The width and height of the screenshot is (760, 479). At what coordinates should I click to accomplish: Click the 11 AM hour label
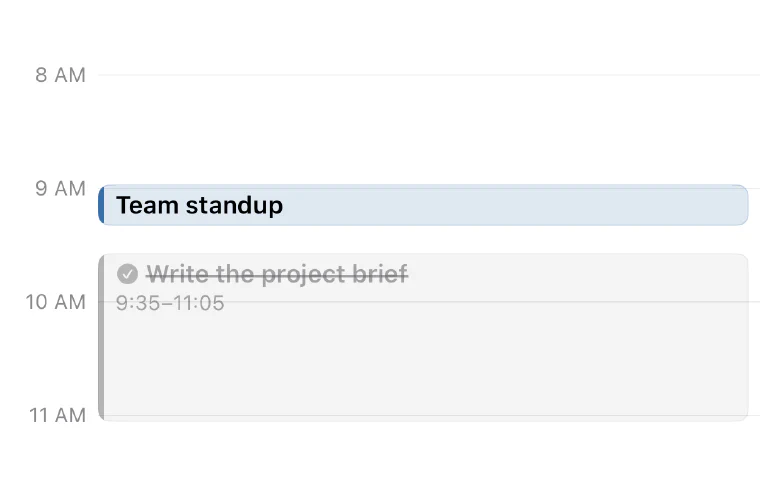pos(57,415)
